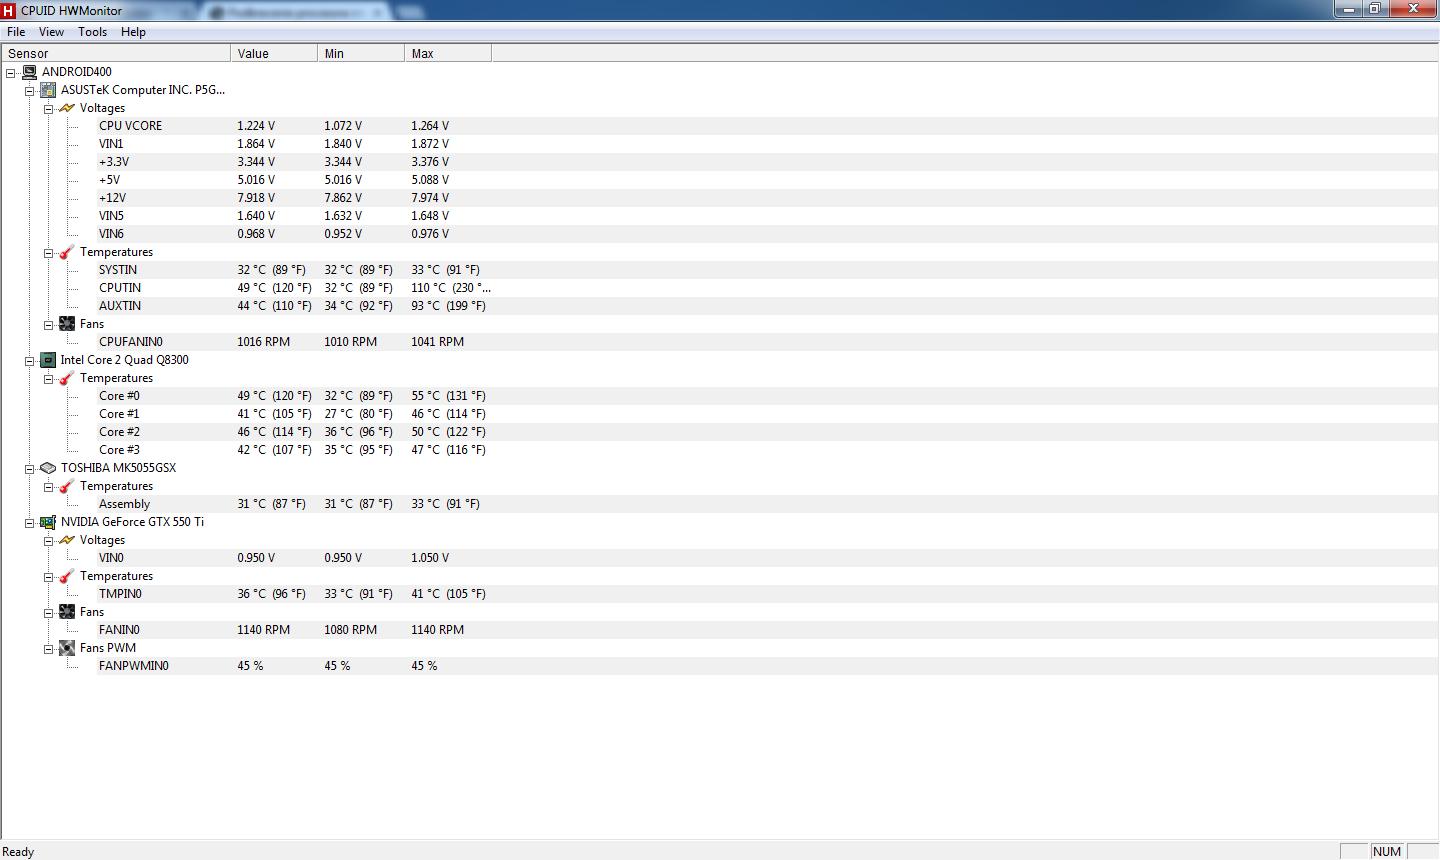Select the Intel Core 2 Quad Q8300 processor icon
This screenshot has height=860, width=1440.
48,360
